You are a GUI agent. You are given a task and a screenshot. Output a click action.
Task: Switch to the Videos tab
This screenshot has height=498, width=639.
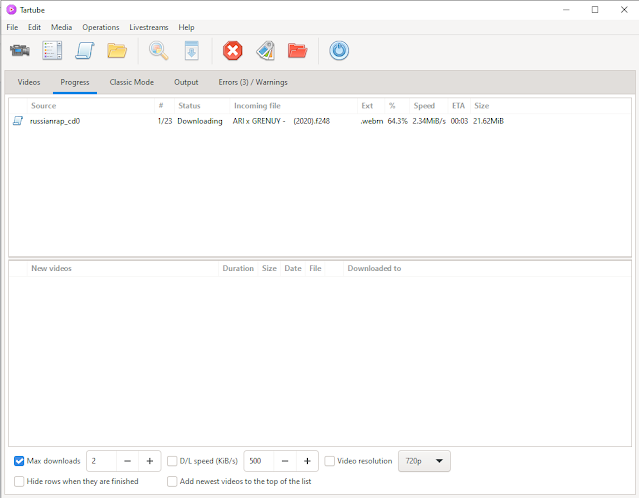[x=29, y=82]
